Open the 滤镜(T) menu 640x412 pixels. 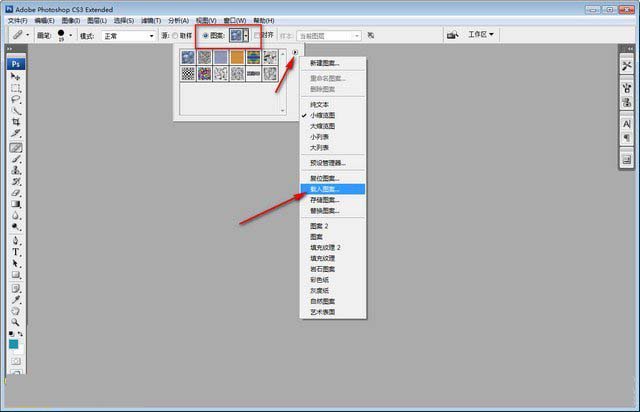coord(151,20)
